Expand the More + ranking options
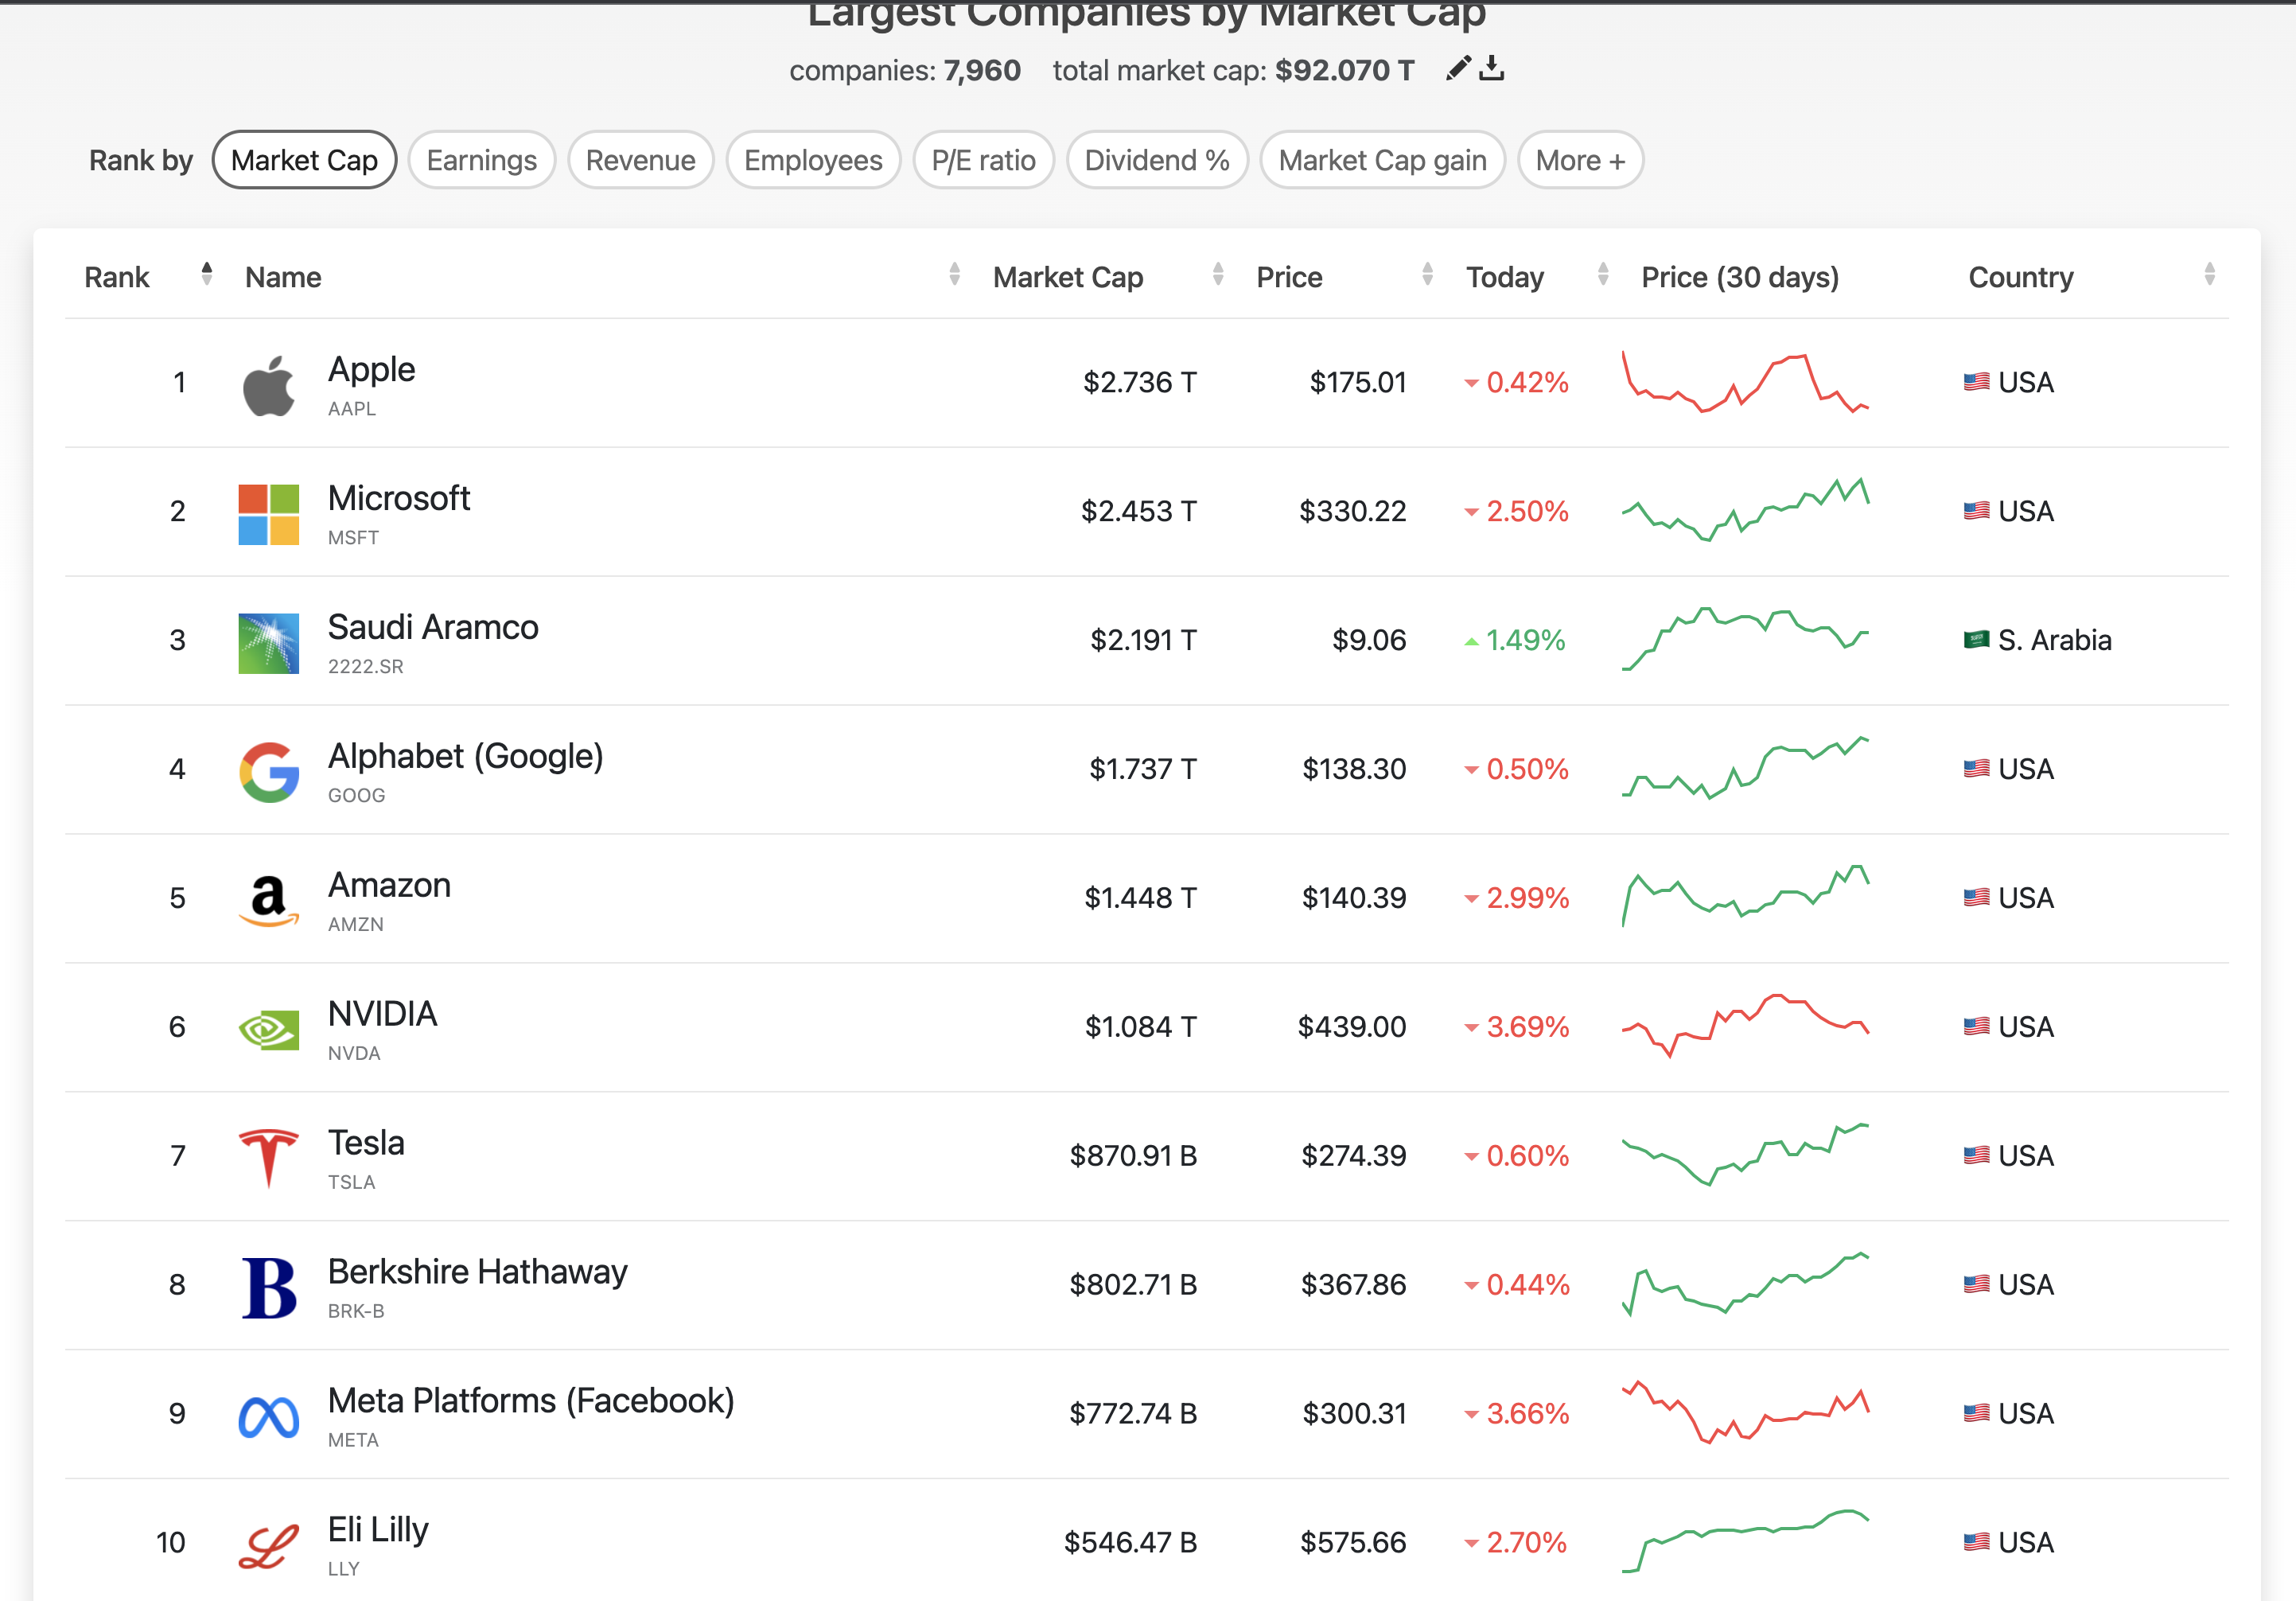The image size is (2296, 1601). [x=1579, y=160]
